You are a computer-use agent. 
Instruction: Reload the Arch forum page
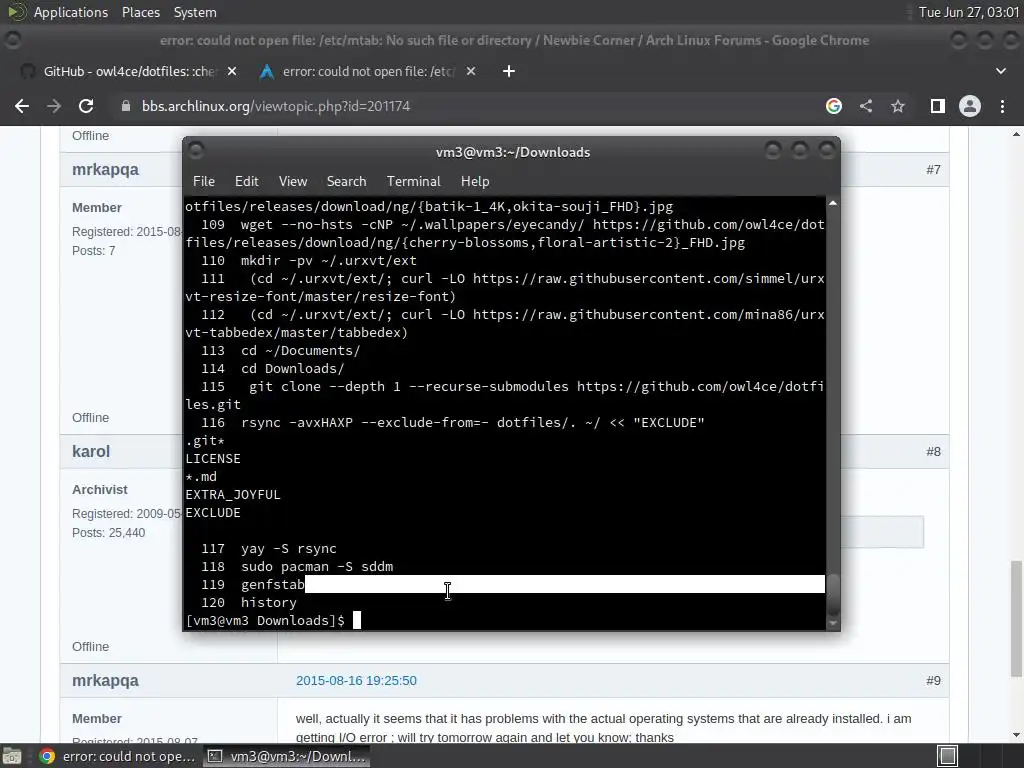[86, 106]
